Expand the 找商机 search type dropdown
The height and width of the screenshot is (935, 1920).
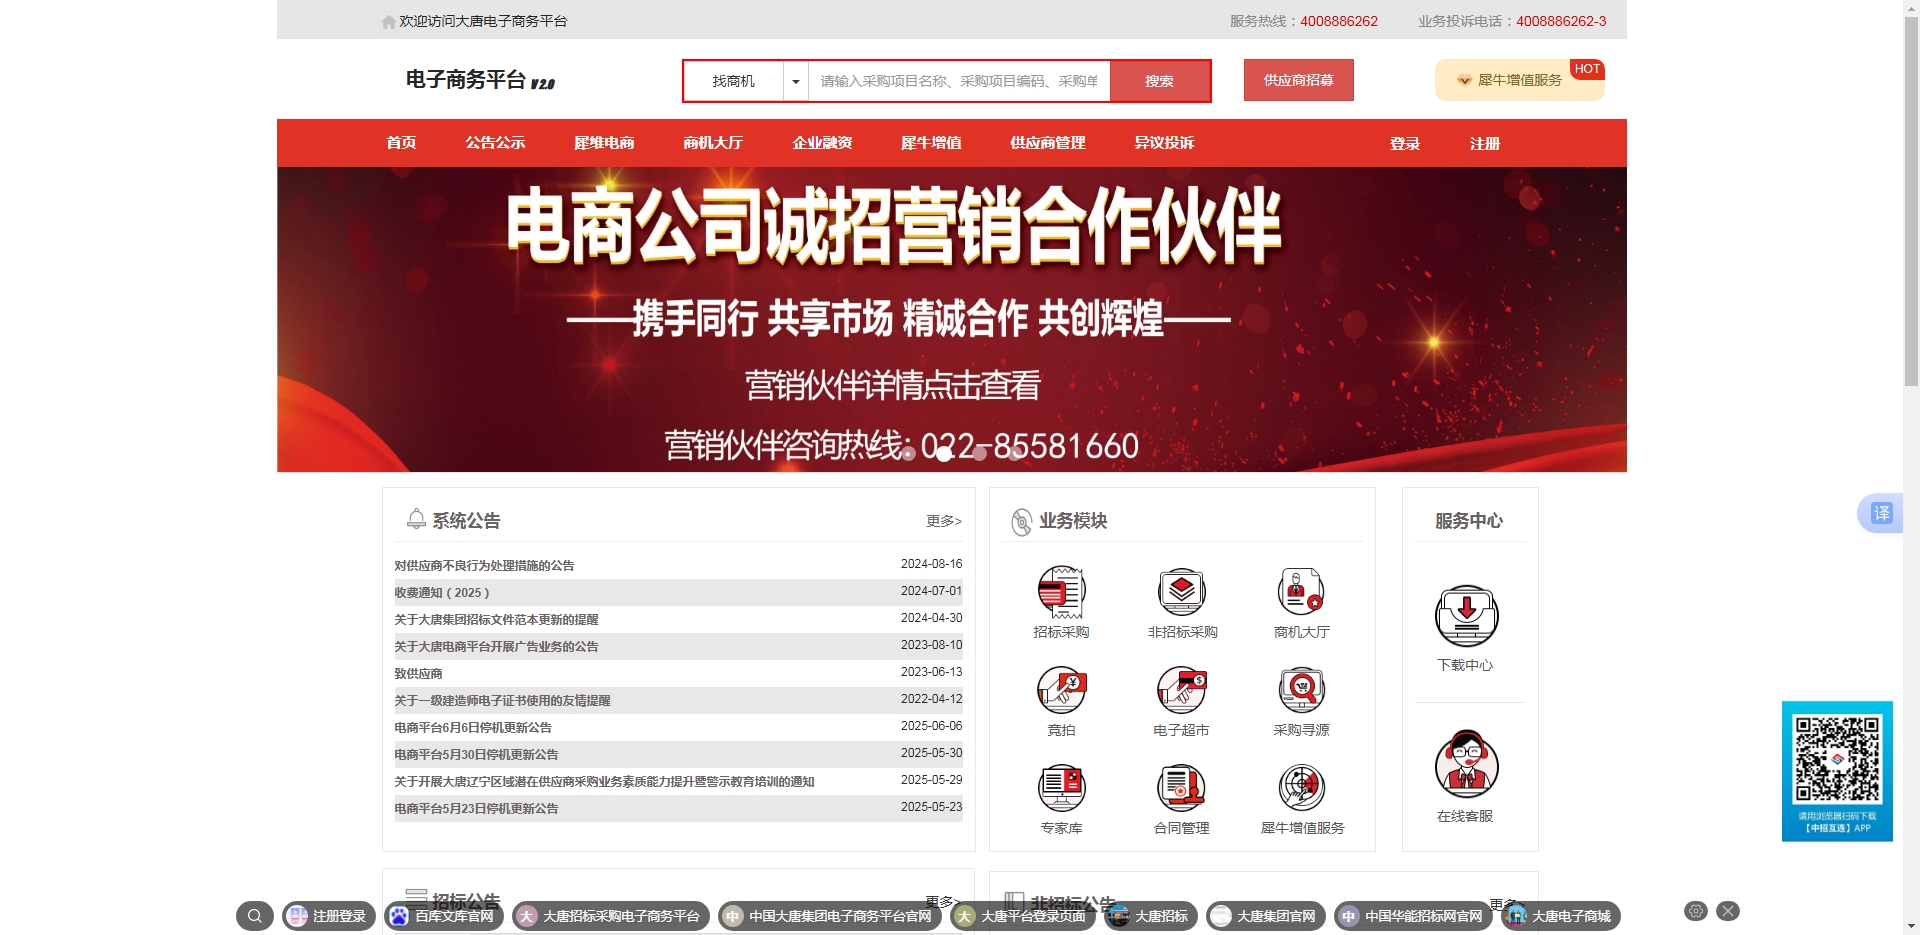pyautogui.click(x=796, y=81)
